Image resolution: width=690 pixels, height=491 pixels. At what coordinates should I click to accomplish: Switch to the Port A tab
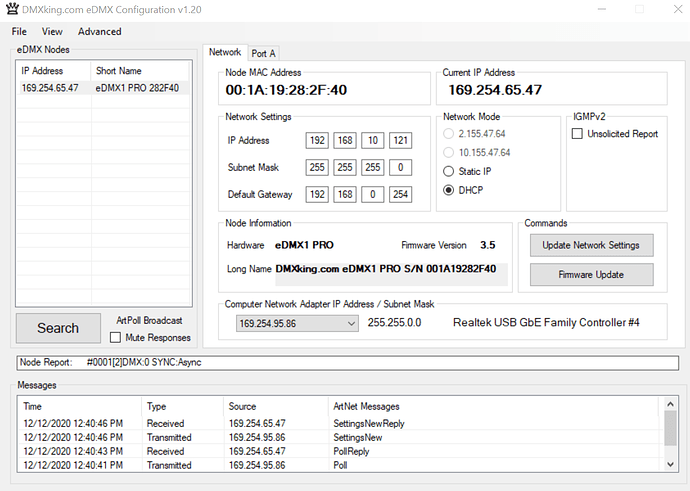point(263,53)
